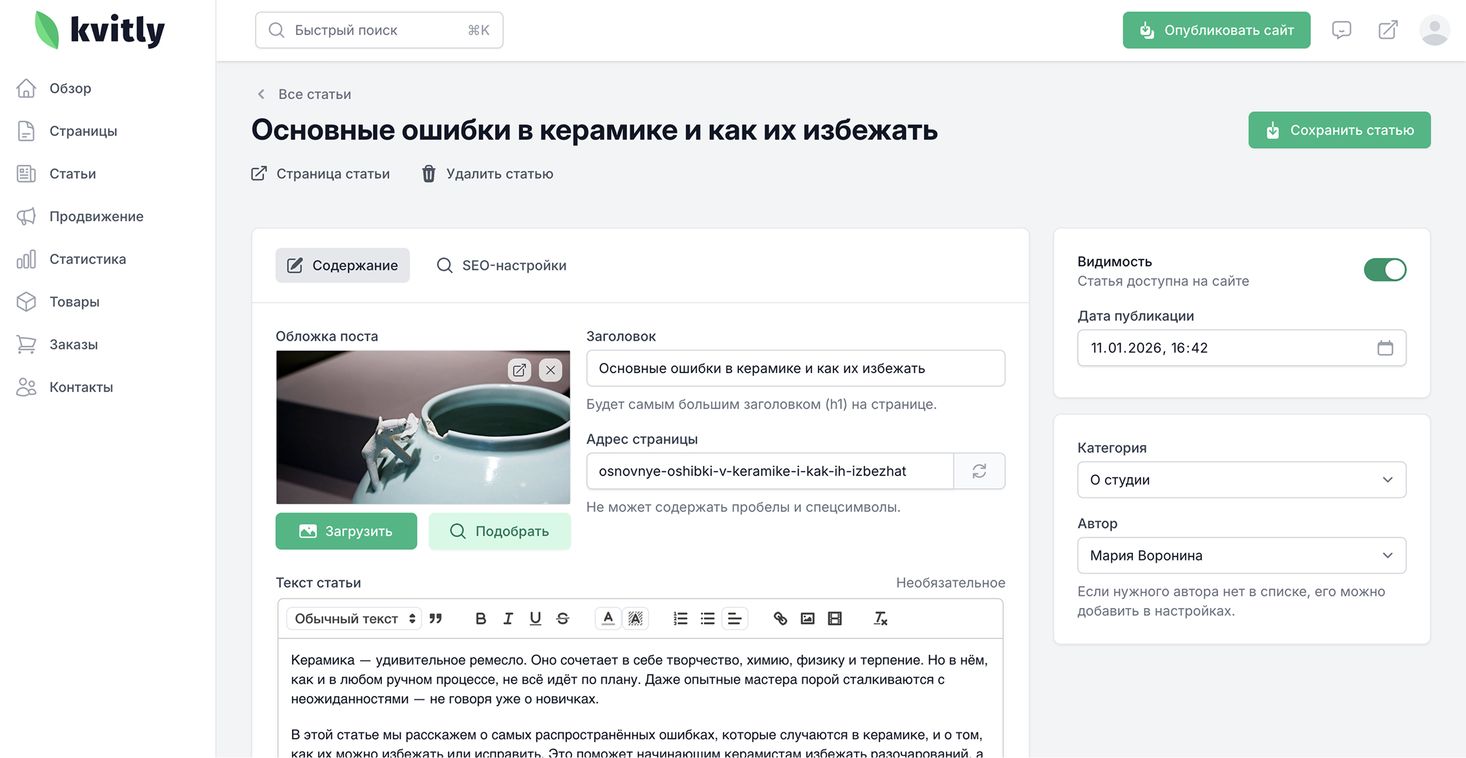Click into the Заголовок input field
This screenshot has width=1466, height=758.
point(795,368)
